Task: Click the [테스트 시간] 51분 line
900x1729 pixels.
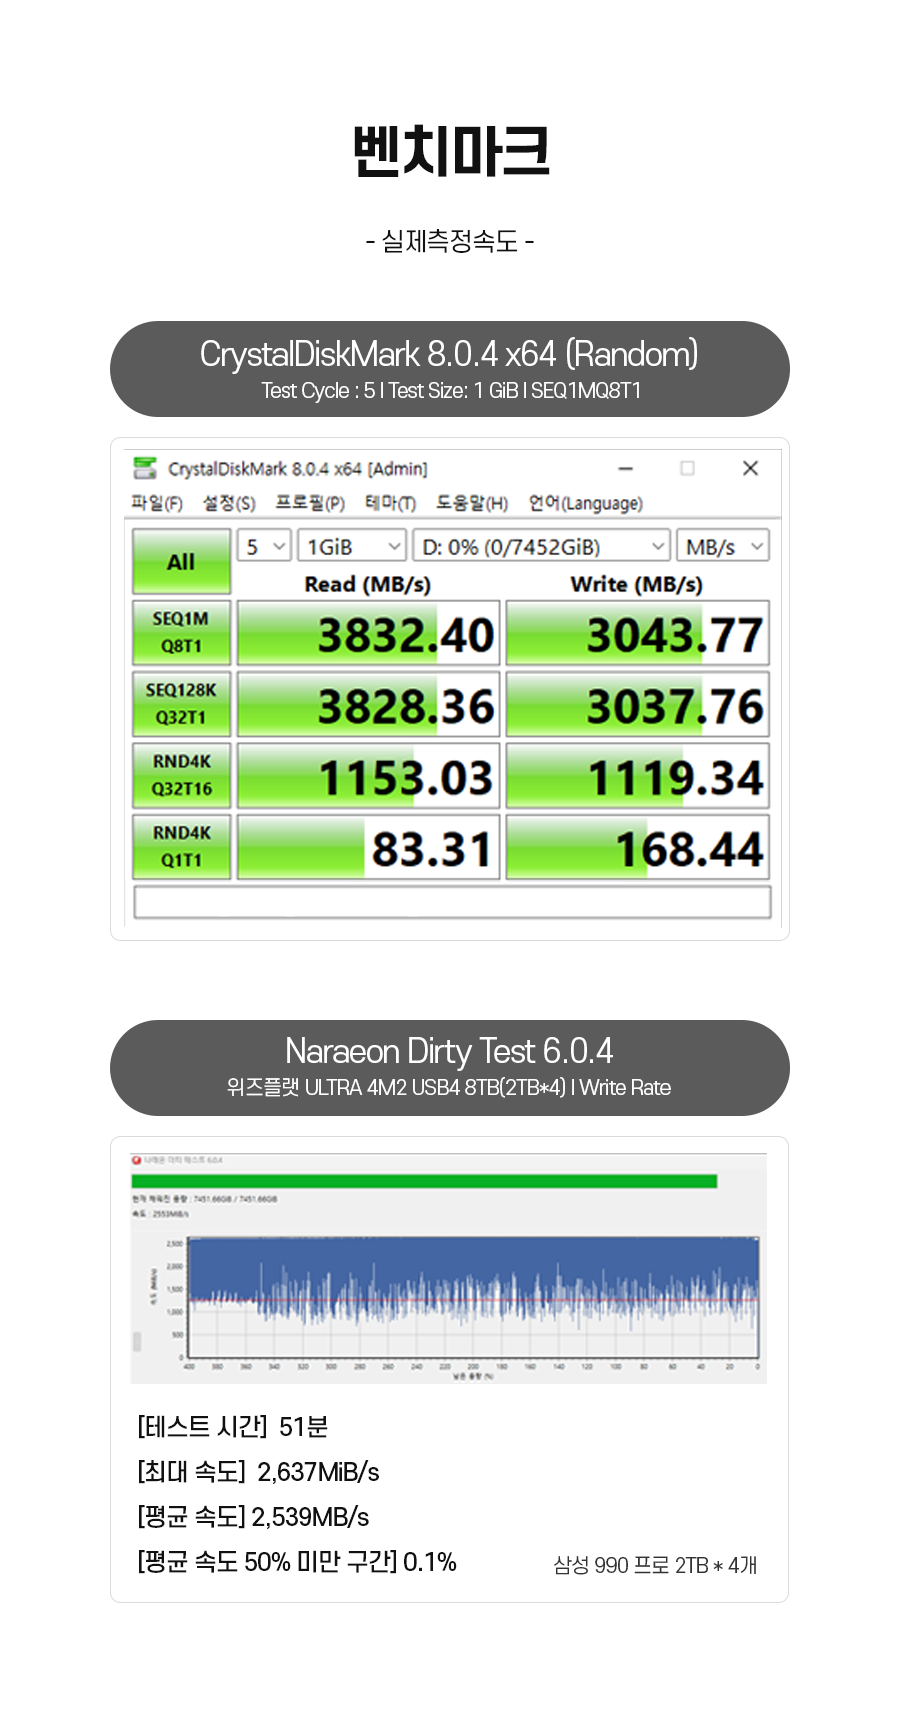Action: click(233, 1427)
